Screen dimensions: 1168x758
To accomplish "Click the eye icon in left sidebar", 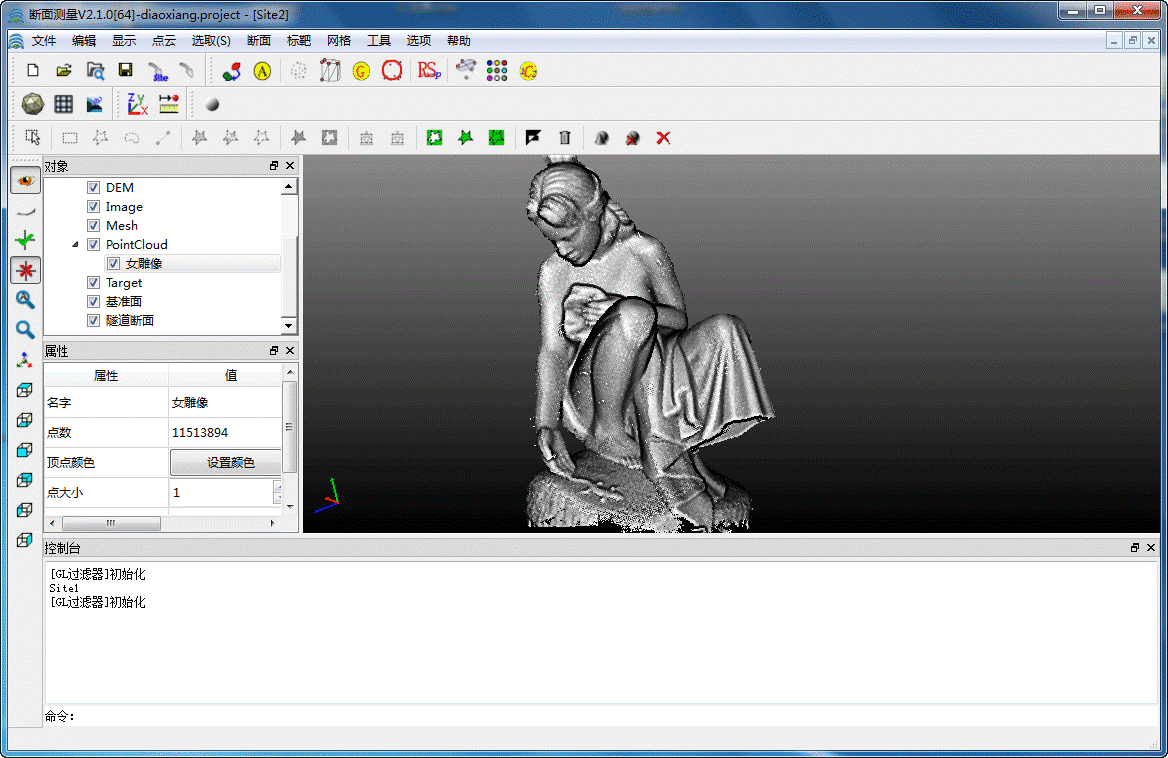I will click(25, 181).
